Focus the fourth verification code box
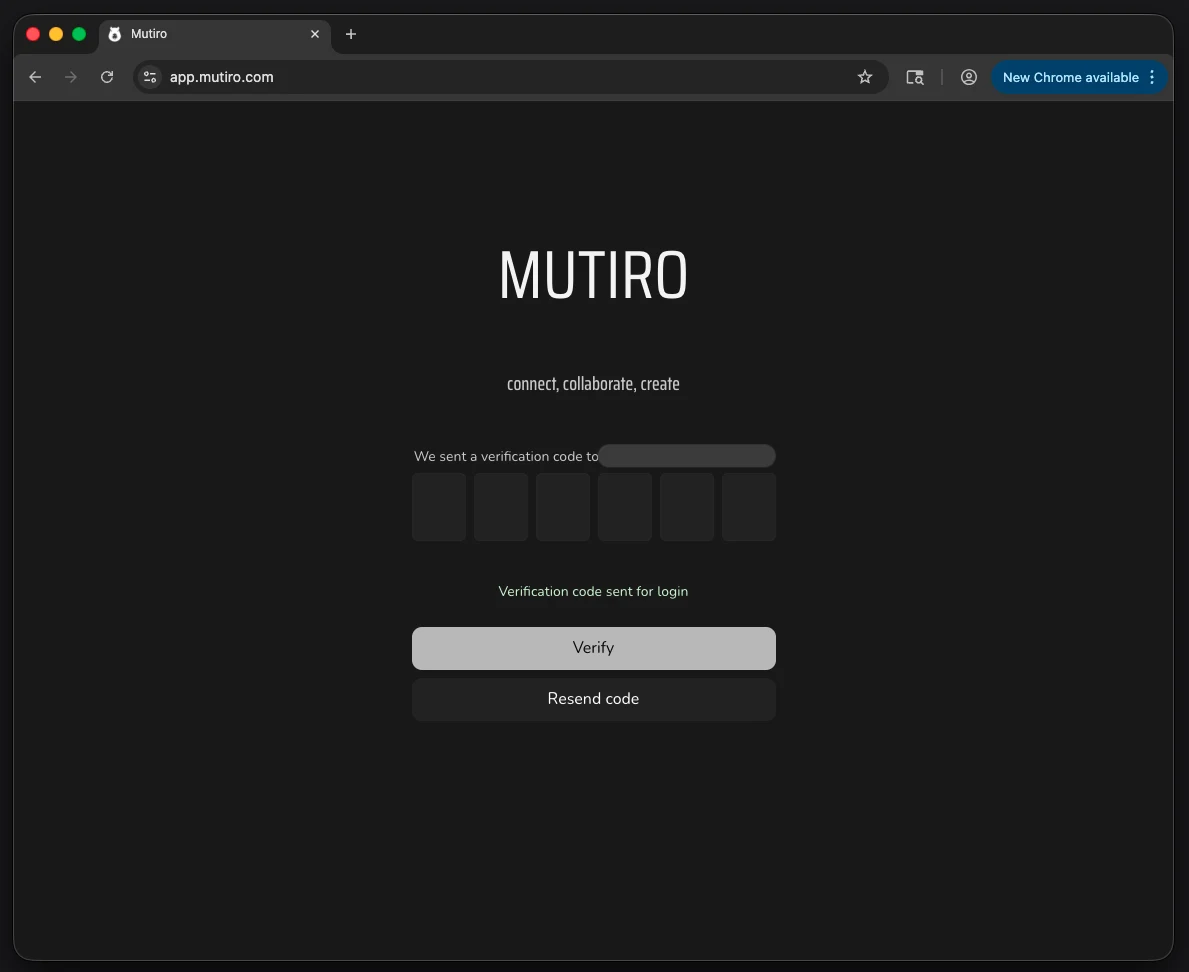Screen dimensions: 1189x972 pyautogui.click(x=625, y=507)
